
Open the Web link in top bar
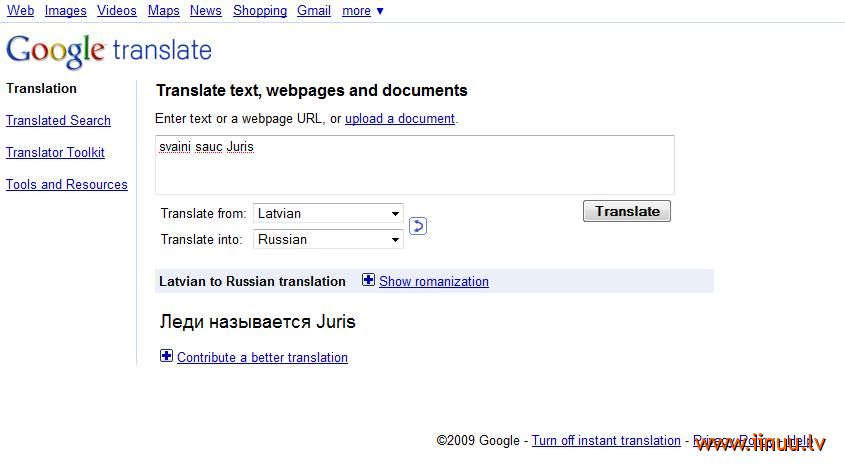pos(20,10)
